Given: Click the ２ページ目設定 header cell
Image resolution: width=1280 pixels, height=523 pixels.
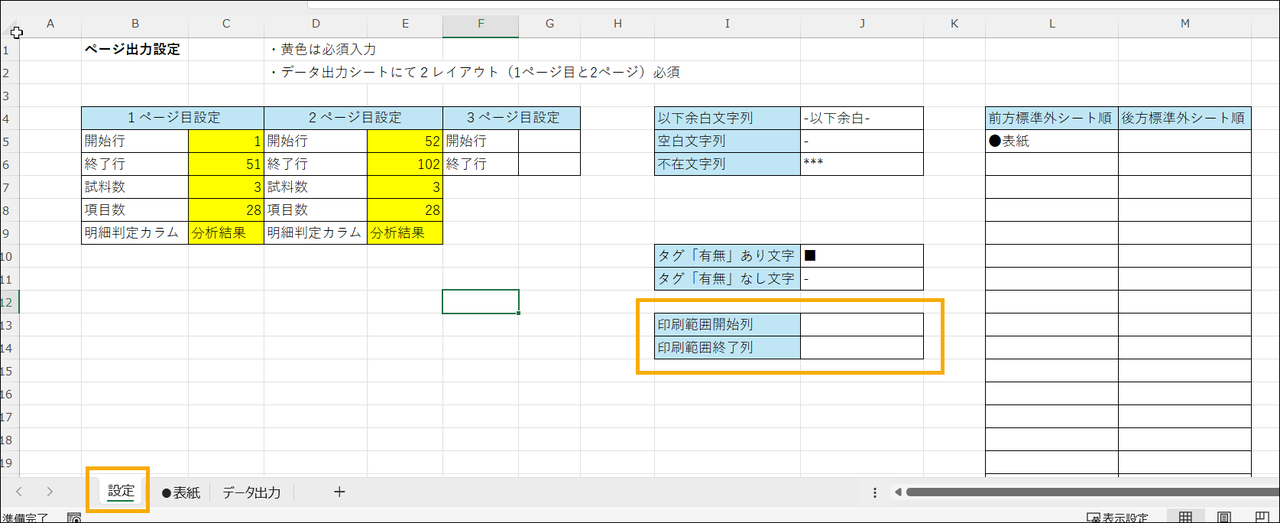Looking at the screenshot, I should (353, 118).
